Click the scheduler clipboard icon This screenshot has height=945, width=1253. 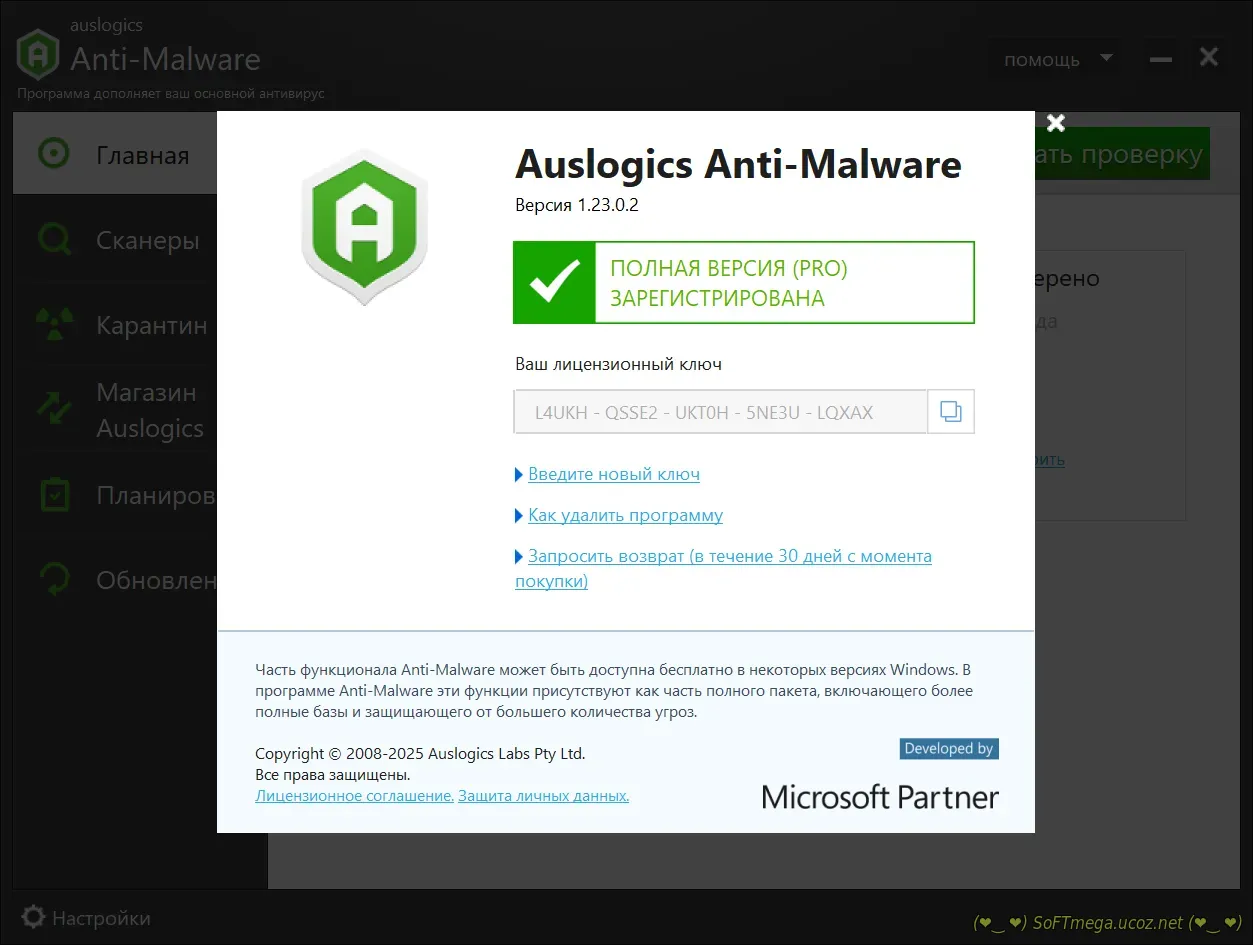tap(54, 495)
